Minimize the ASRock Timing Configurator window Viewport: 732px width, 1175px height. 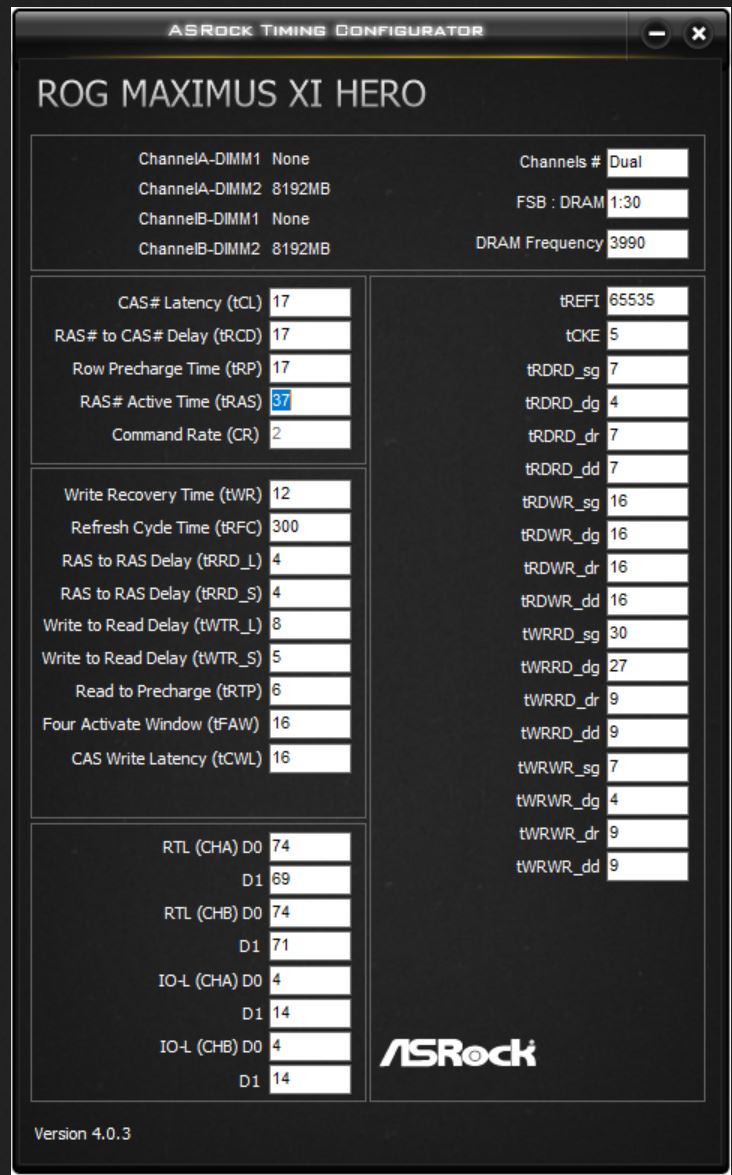coord(657,34)
